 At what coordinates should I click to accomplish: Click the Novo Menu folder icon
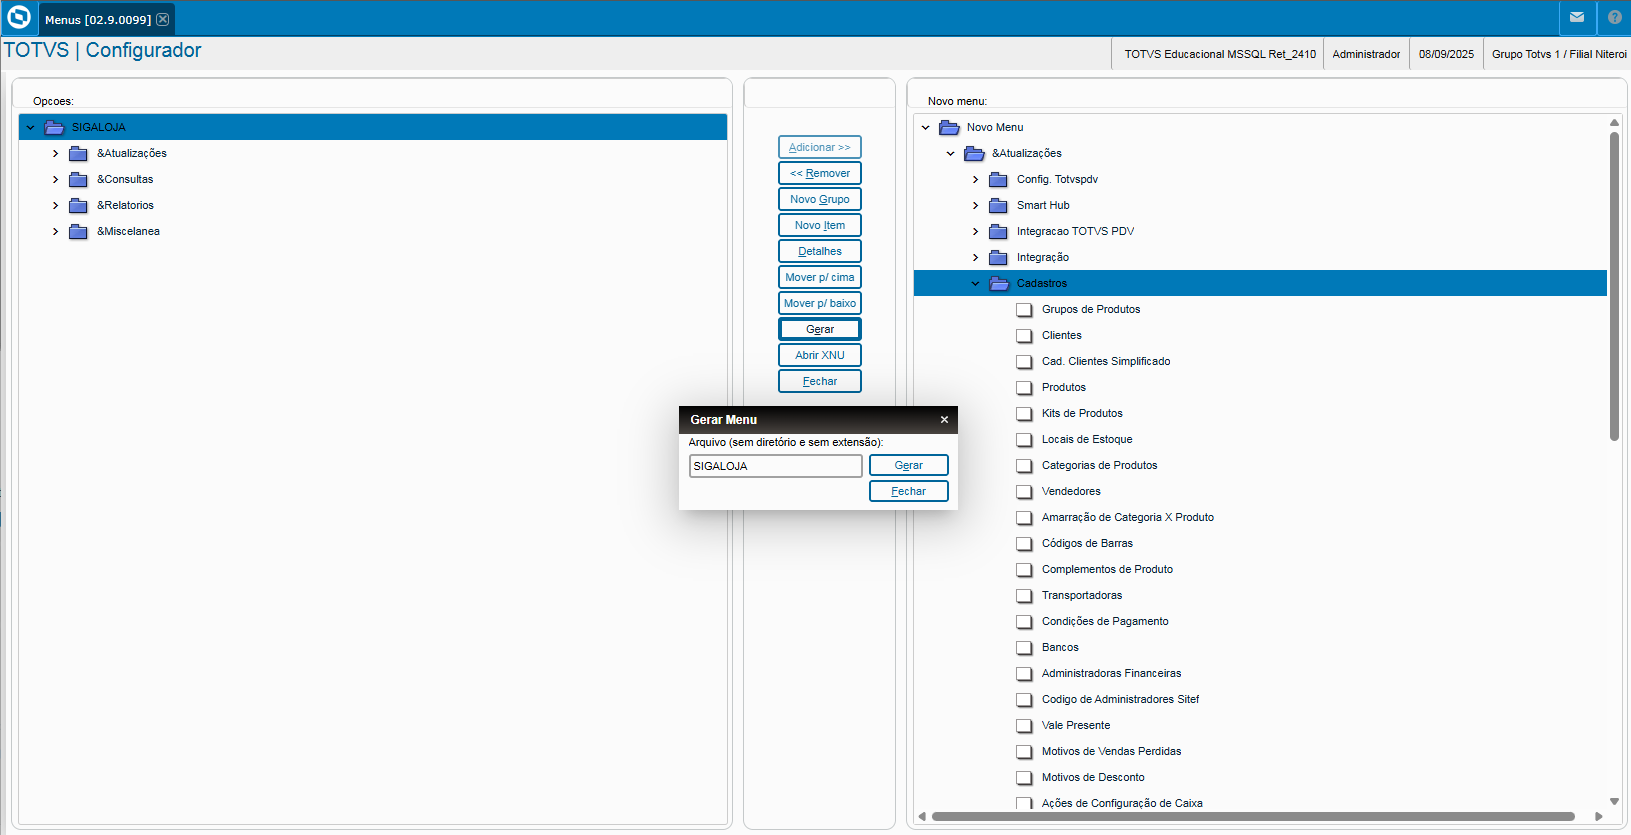(949, 127)
